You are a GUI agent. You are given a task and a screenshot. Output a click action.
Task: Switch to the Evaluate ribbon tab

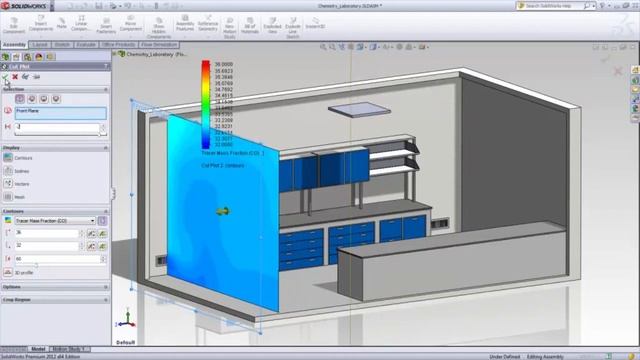86,45
